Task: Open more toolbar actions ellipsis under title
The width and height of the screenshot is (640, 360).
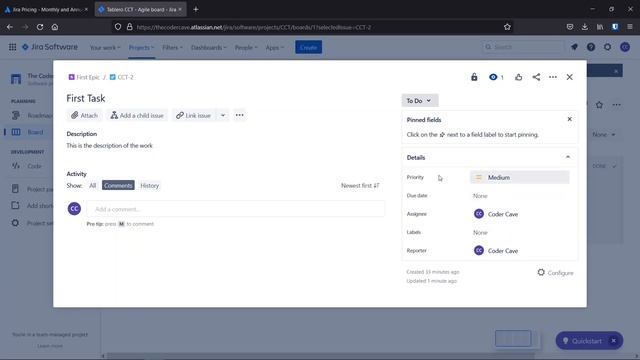Action: tap(240, 116)
